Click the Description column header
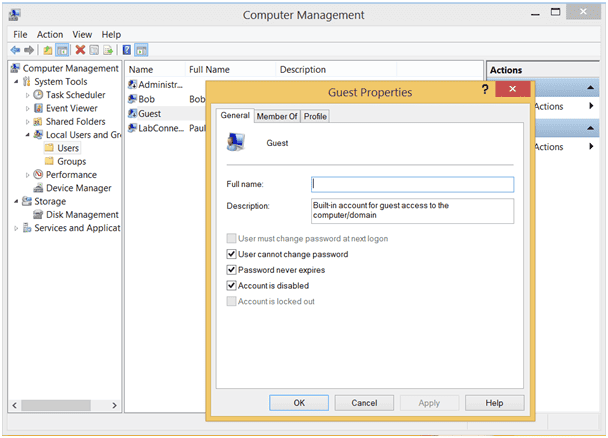The width and height of the screenshot is (608, 438). point(336,69)
